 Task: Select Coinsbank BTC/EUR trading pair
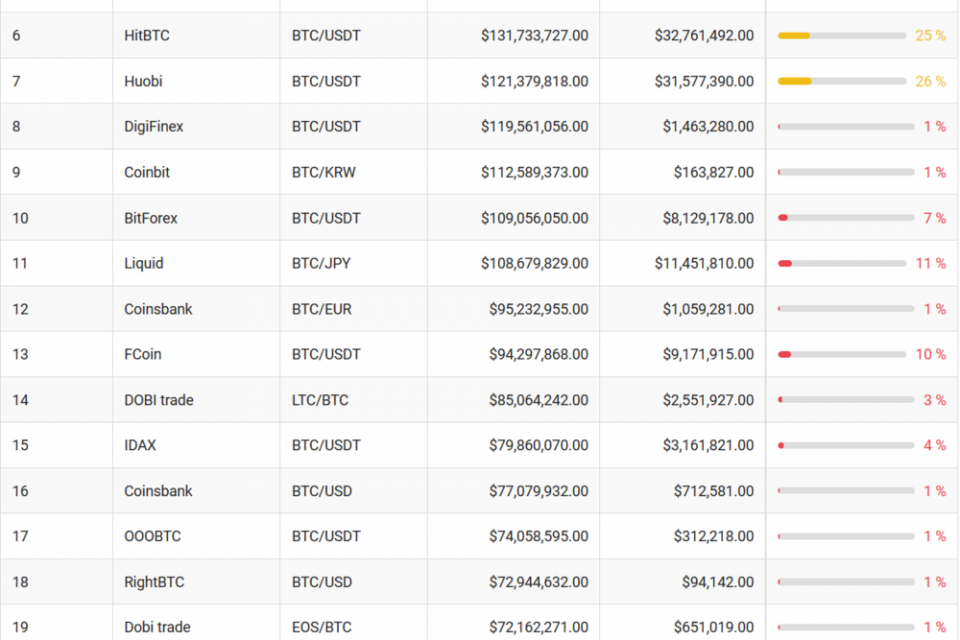click(321, 309)
